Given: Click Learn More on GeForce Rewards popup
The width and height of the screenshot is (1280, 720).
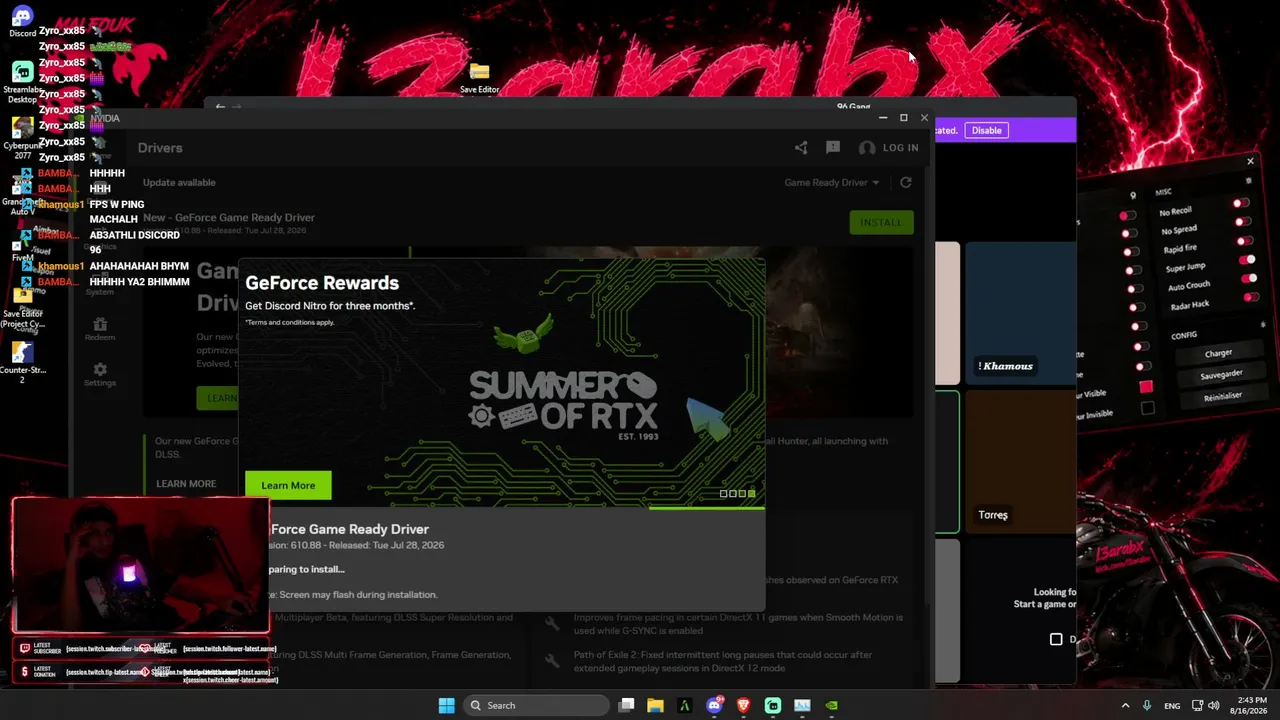Looking at the screenshot, I should point(288,485).
